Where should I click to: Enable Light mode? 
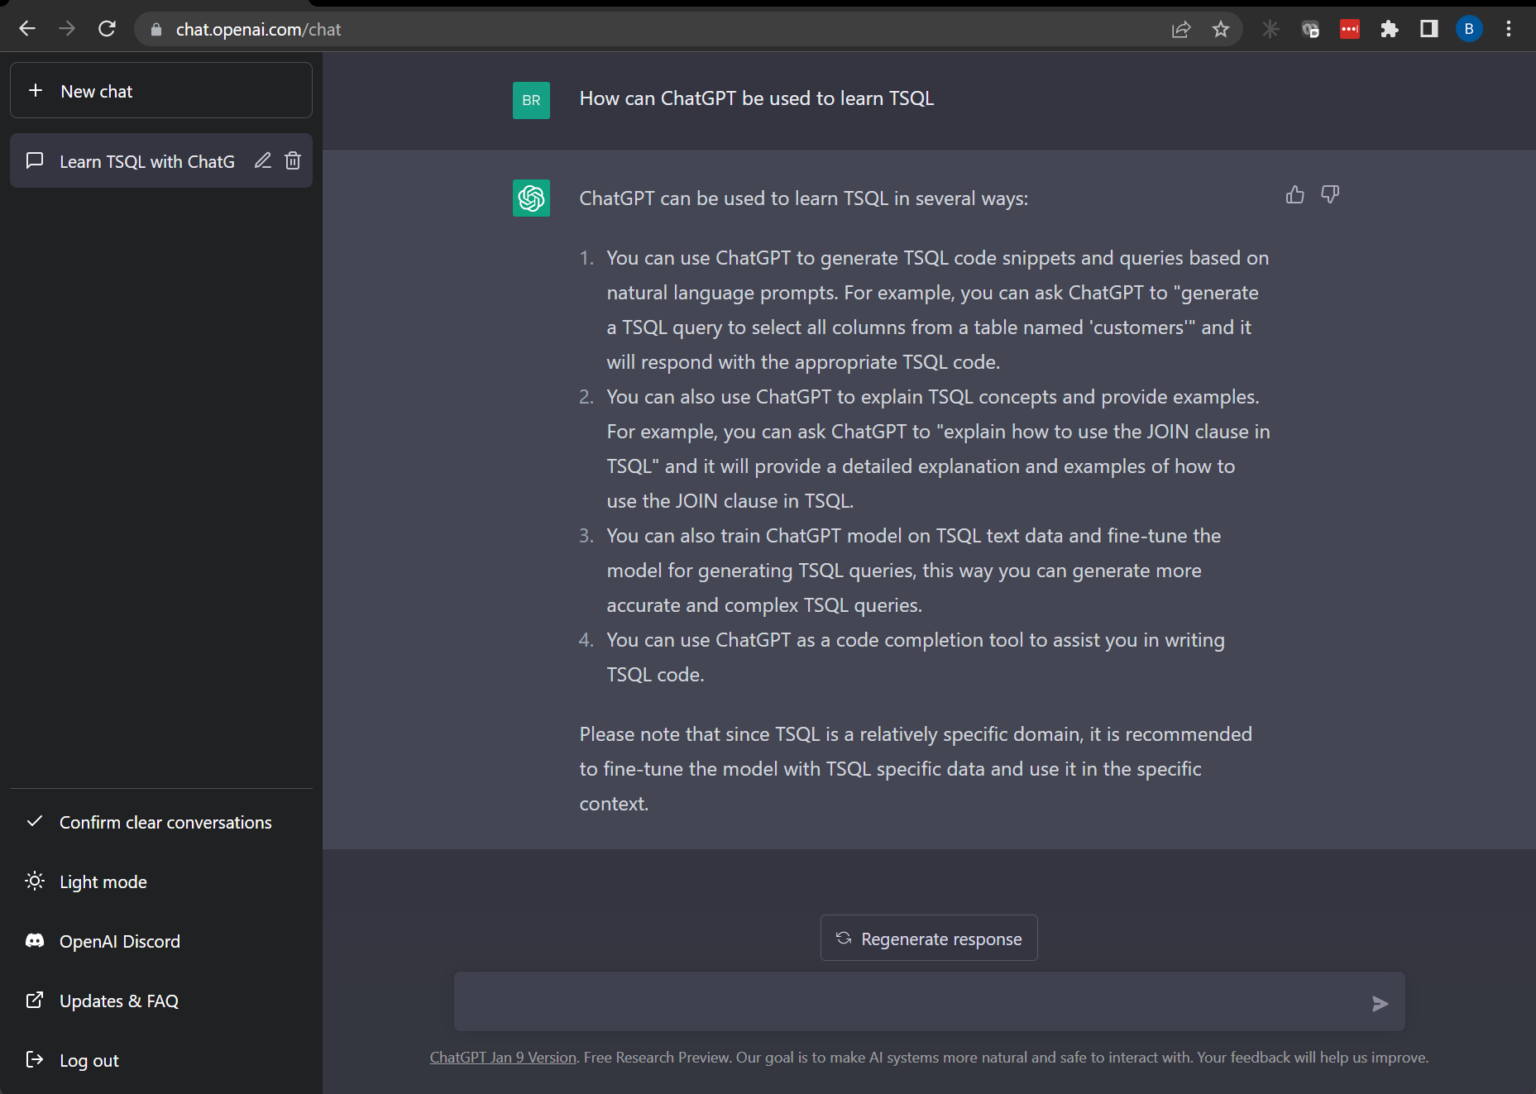coord(103,881)
